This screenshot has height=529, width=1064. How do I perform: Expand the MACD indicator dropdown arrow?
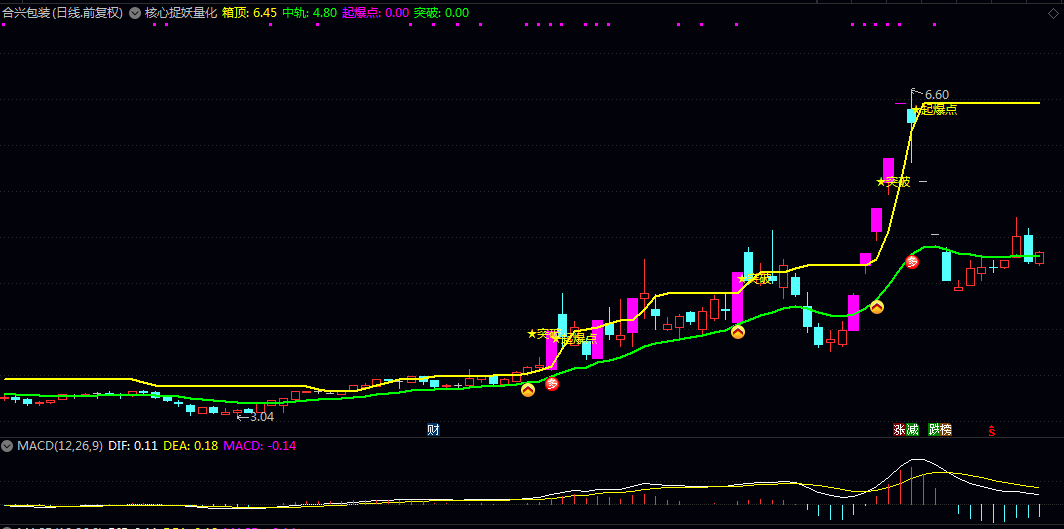pyautogui.click(x=8, y=445)
